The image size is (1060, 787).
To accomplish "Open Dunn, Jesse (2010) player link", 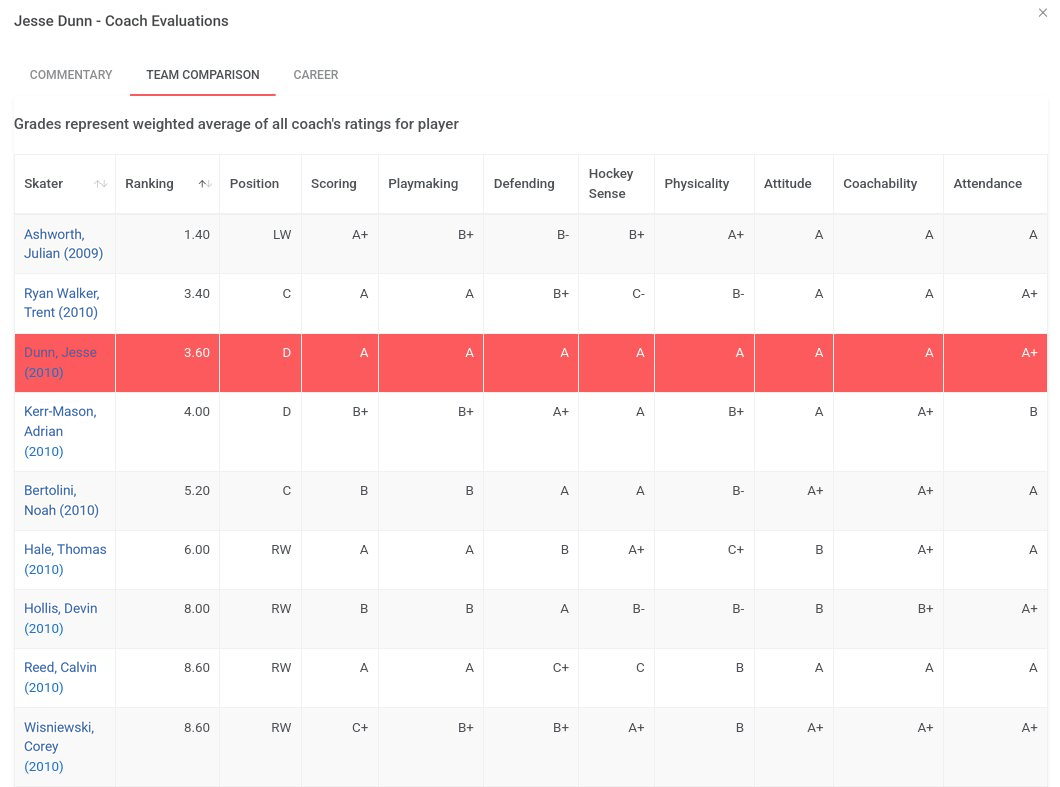I will tap(60, 362).
